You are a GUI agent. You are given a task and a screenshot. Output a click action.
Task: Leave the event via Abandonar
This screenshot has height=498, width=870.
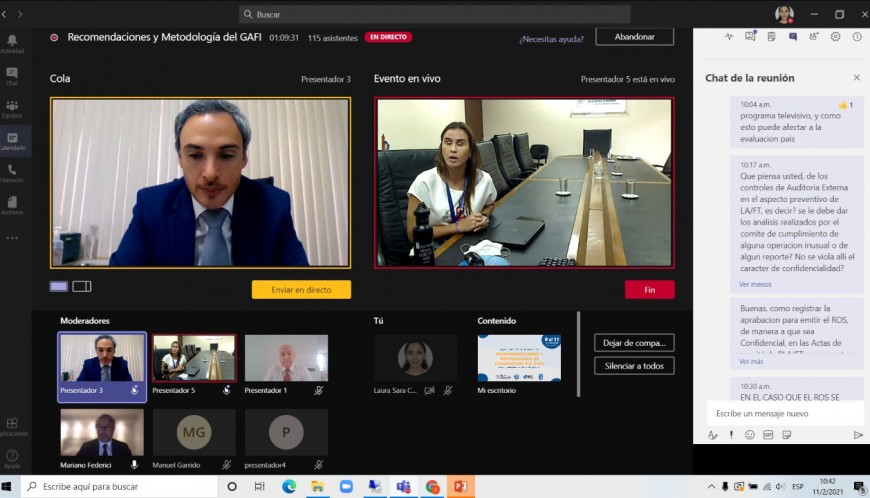(635, 37)
